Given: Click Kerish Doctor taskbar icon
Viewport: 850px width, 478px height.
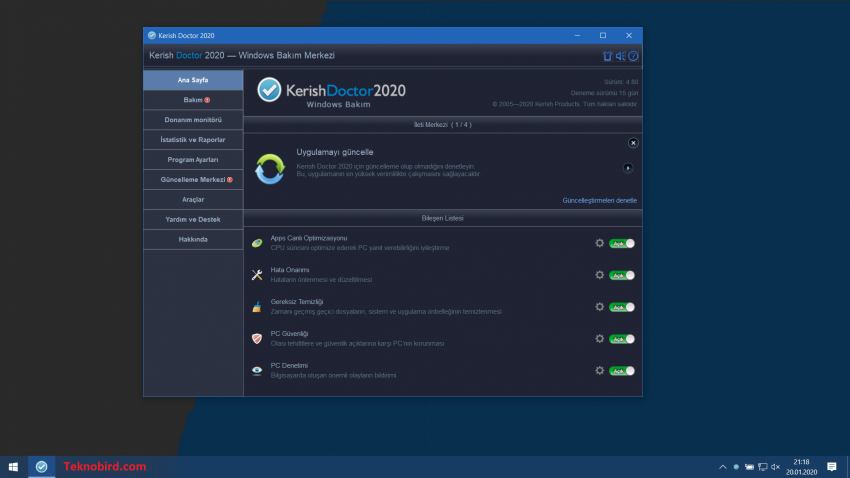Looking at the screenshot, I should (x=41, y=467).
